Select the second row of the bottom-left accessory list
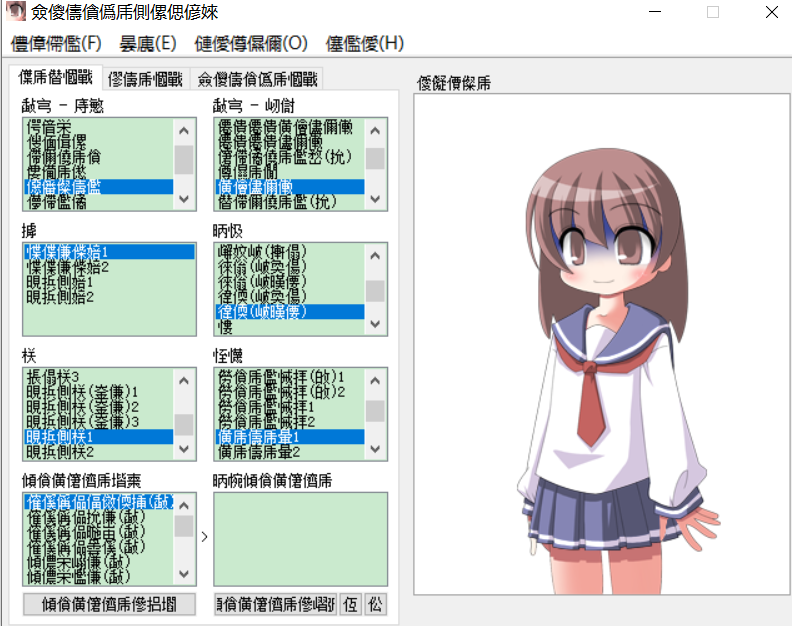 pos(98,517)
